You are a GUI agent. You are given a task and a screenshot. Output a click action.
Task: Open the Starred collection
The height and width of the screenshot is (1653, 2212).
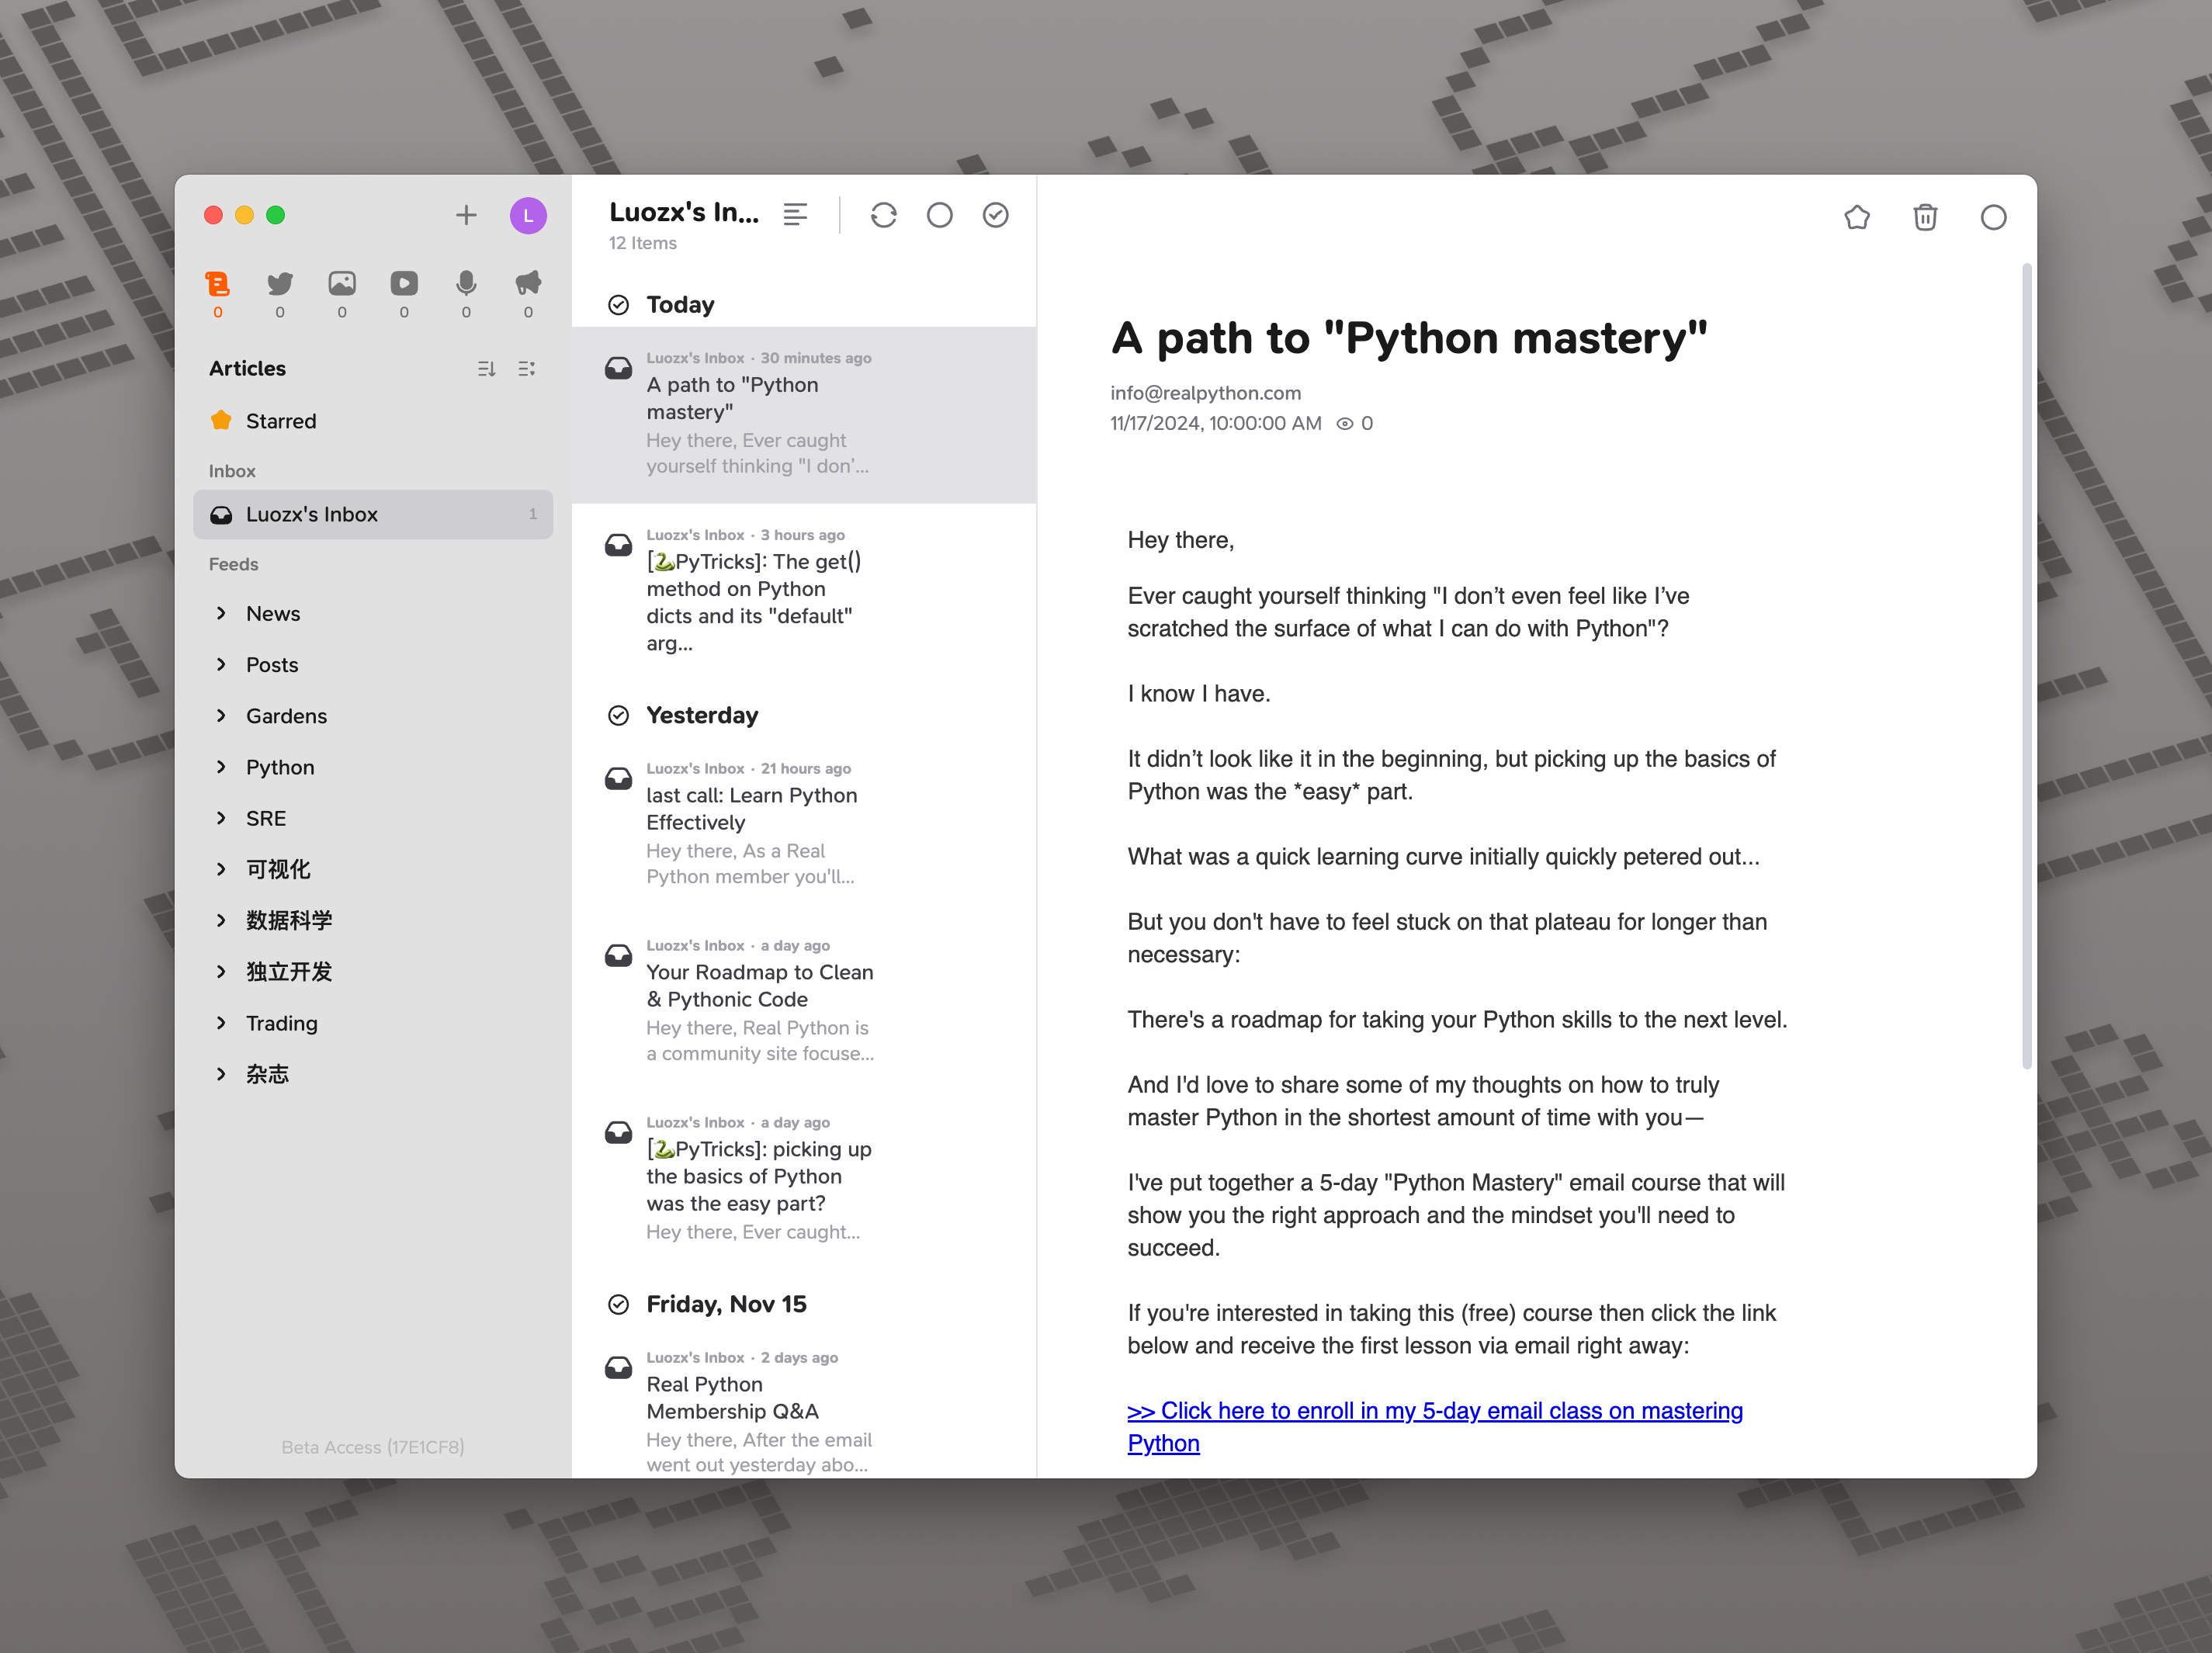[373, 421]
